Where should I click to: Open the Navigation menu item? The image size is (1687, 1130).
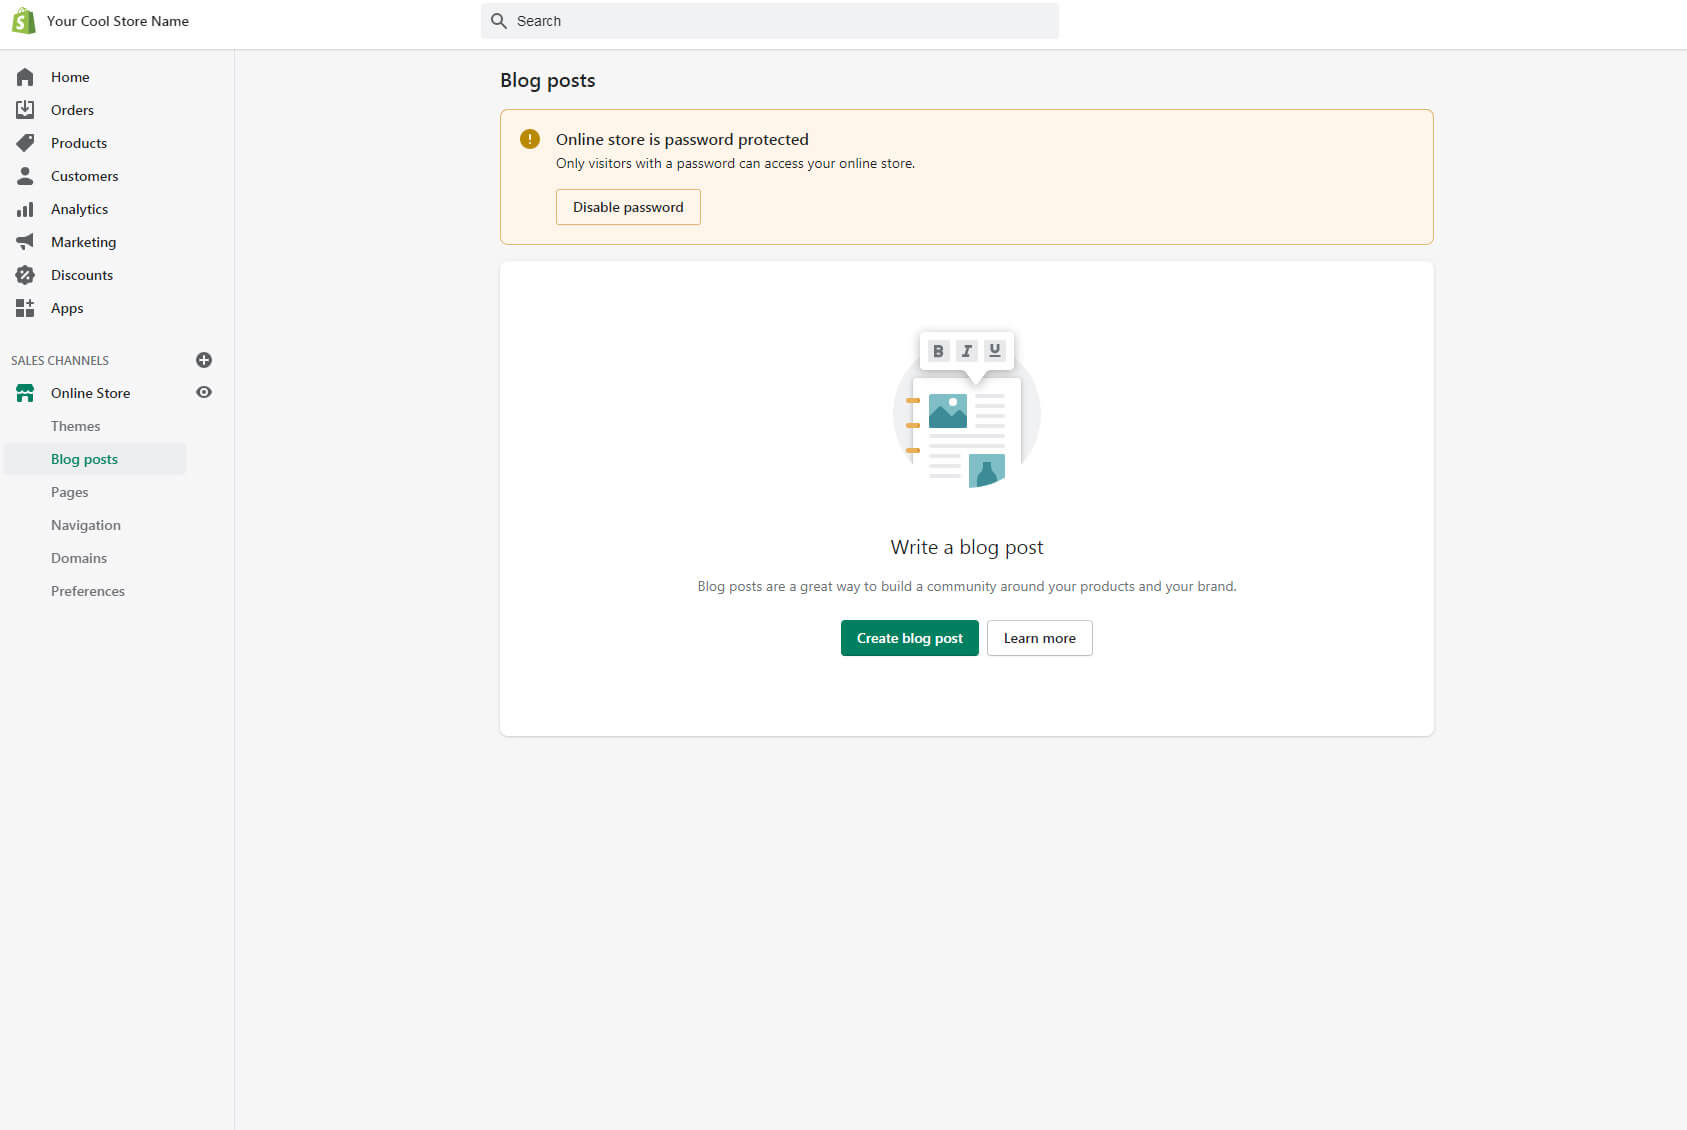pyautogui.click(x=86, y=525)
